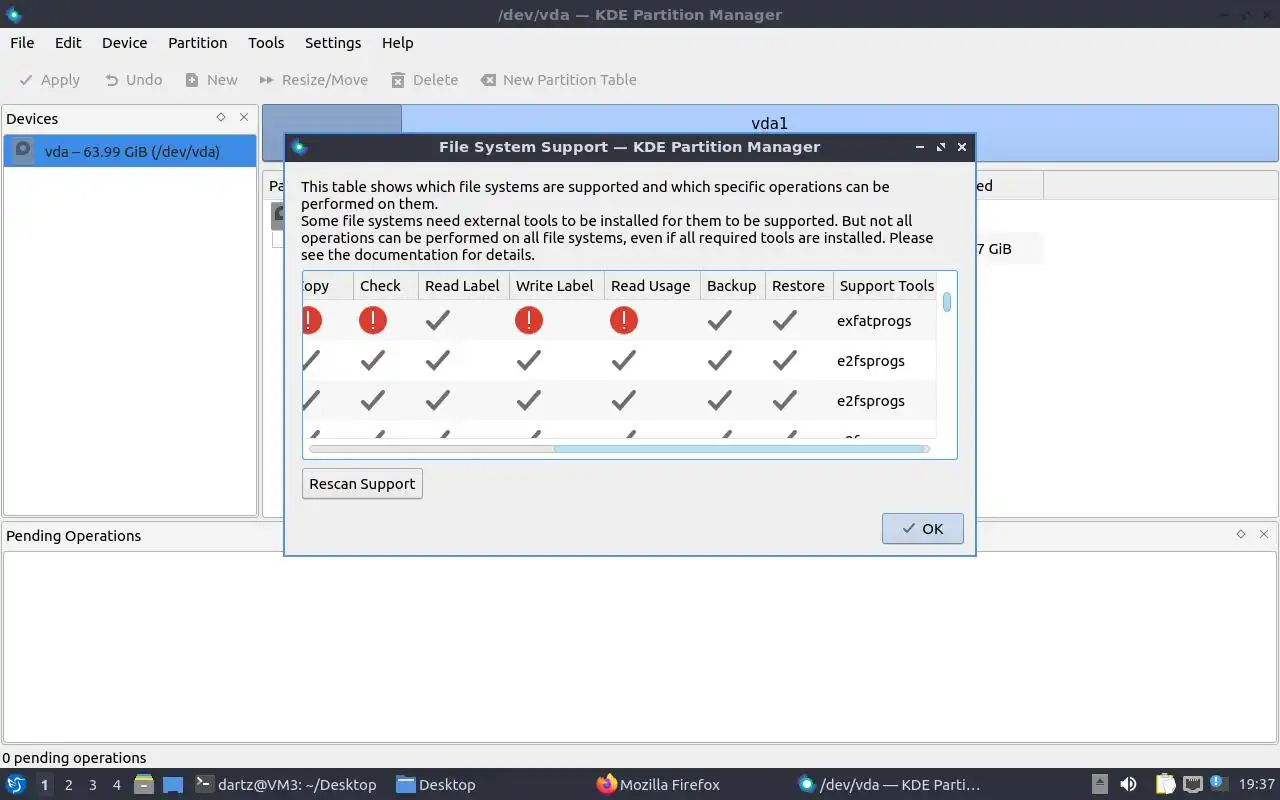Open file manager icon in taskbar
The image size is (1280, 800).
143,784
